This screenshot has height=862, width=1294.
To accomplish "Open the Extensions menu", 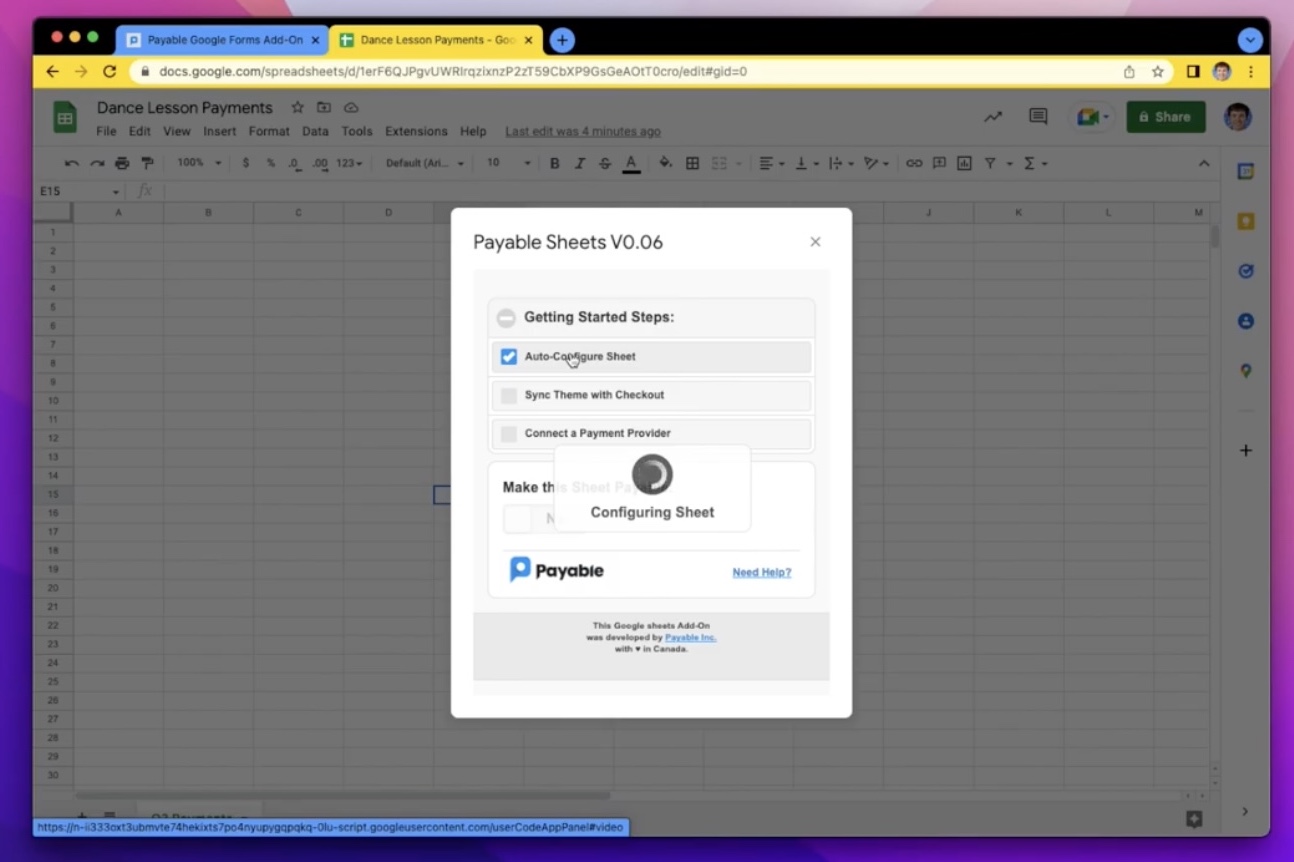I will tap(414, 131).
